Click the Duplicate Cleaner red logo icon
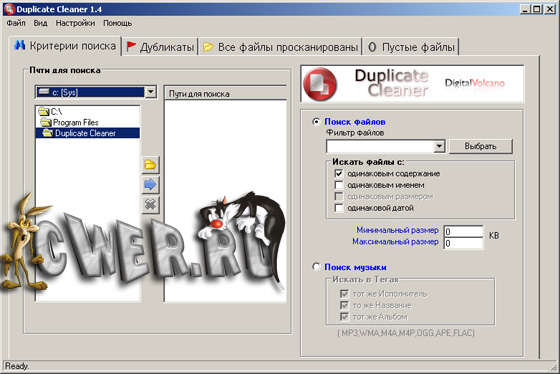560x374 pixels. click(320, 84)
